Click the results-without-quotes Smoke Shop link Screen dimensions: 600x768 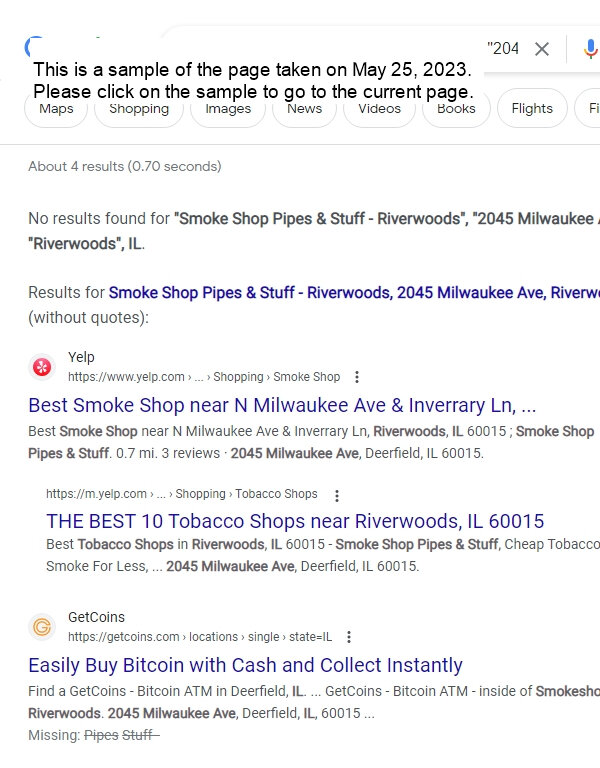354,292
